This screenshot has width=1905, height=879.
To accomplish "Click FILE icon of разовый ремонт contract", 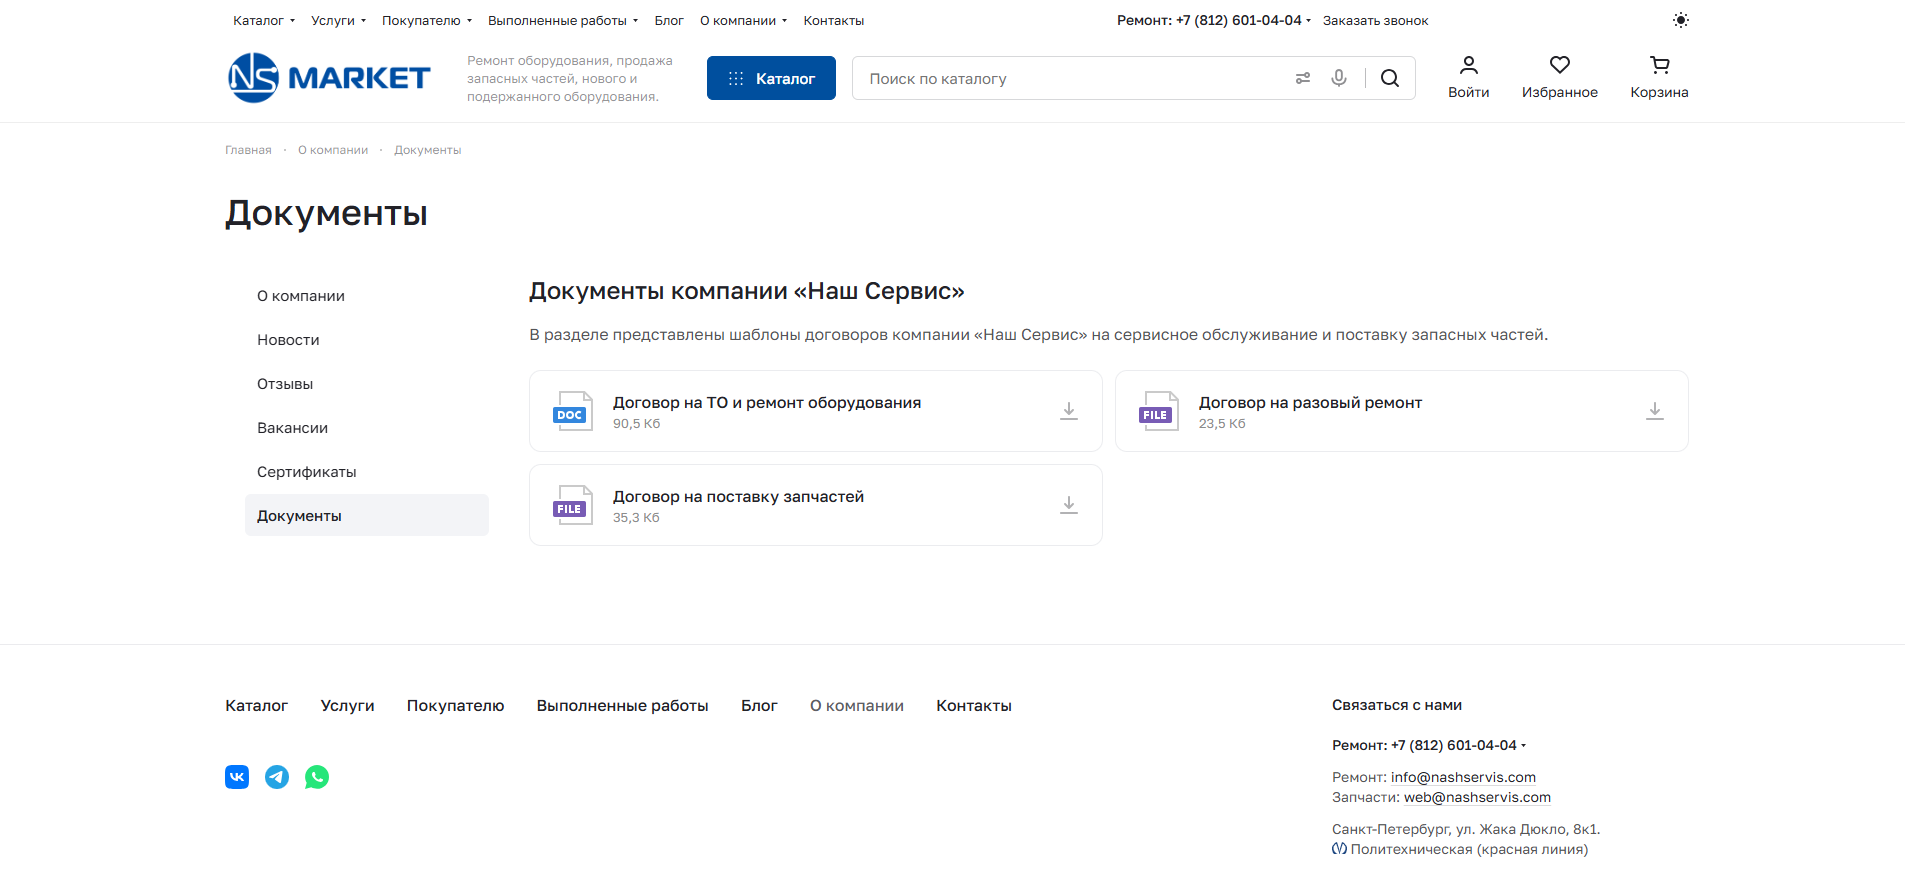I will pyautogui.click(x=1159, y=411).
